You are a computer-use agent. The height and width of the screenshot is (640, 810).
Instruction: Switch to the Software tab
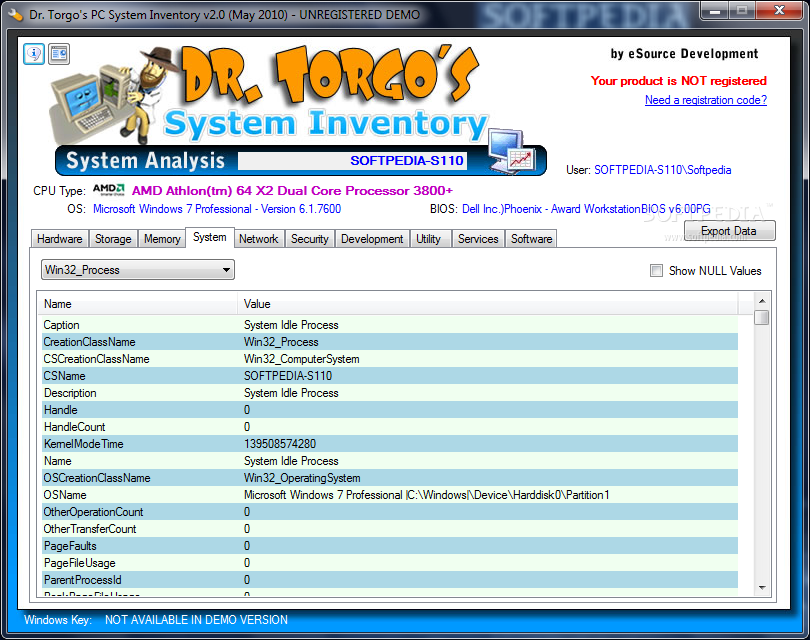pyautogui.click(x=532, y=239)
